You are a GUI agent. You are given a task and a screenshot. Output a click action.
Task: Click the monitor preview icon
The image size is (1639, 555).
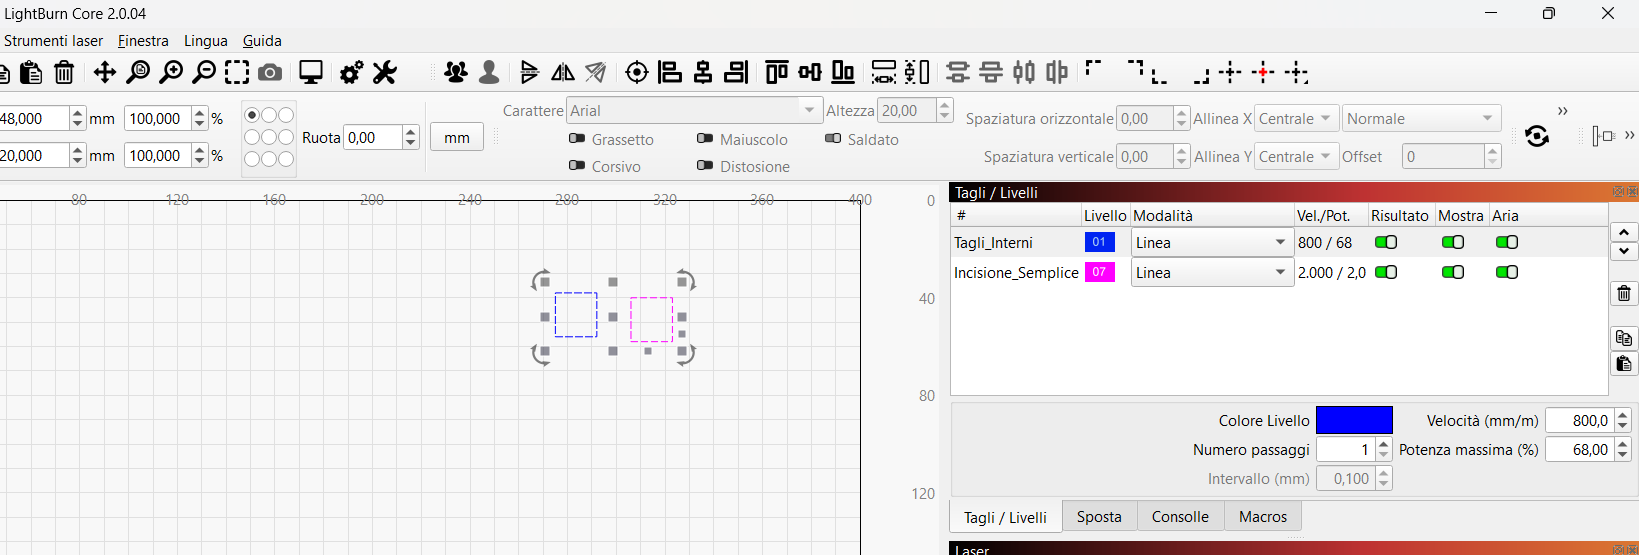[311, 72]
